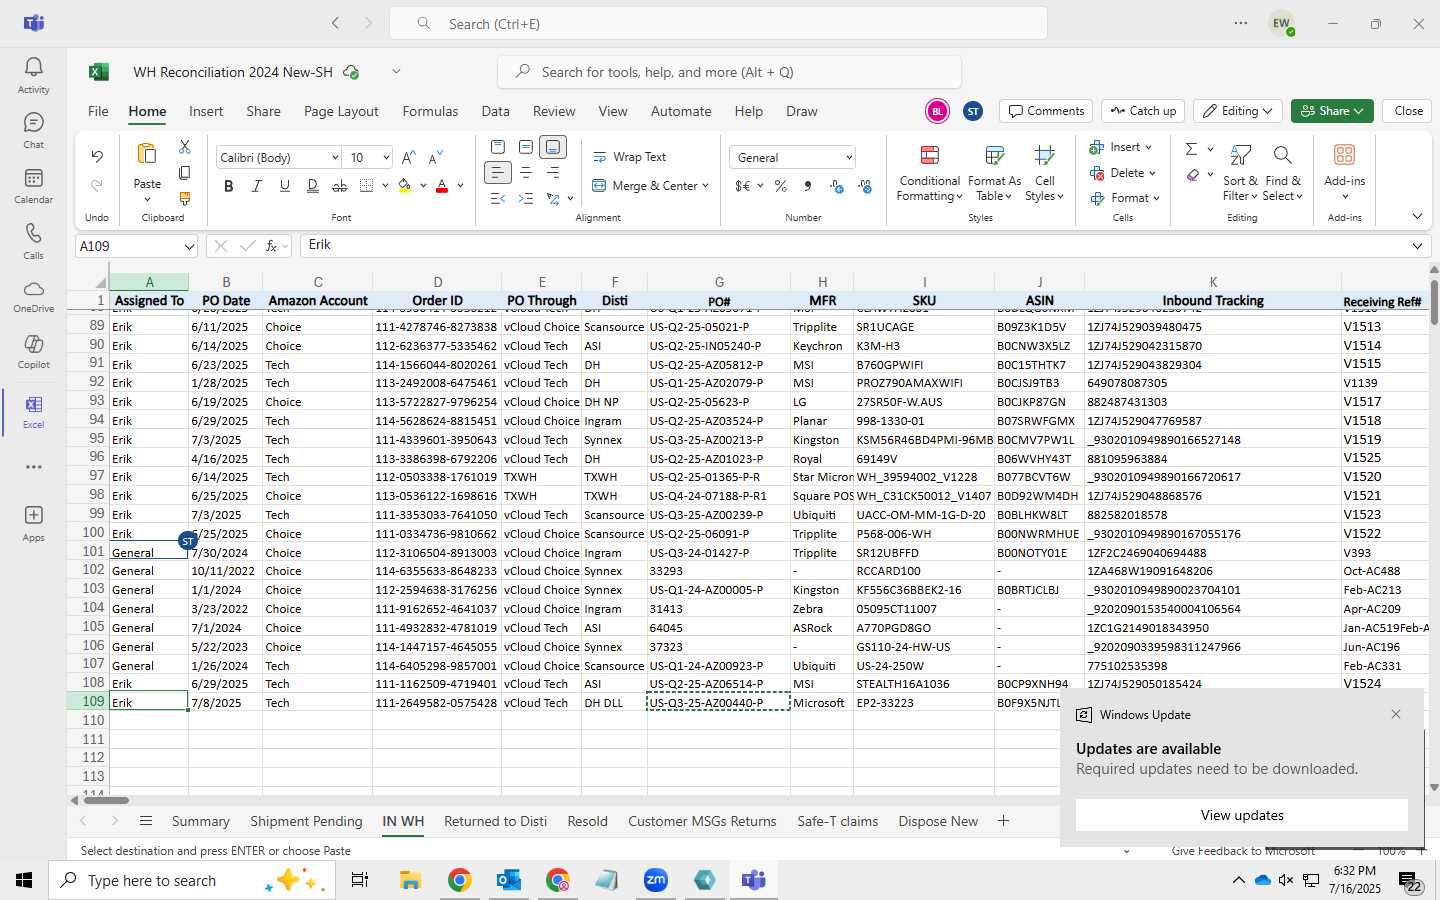Image resolution: width=1440 pixels, height=900 pixels.
Task: Toggle Center horizontal alignment
Action: click(x=525, y=173)
